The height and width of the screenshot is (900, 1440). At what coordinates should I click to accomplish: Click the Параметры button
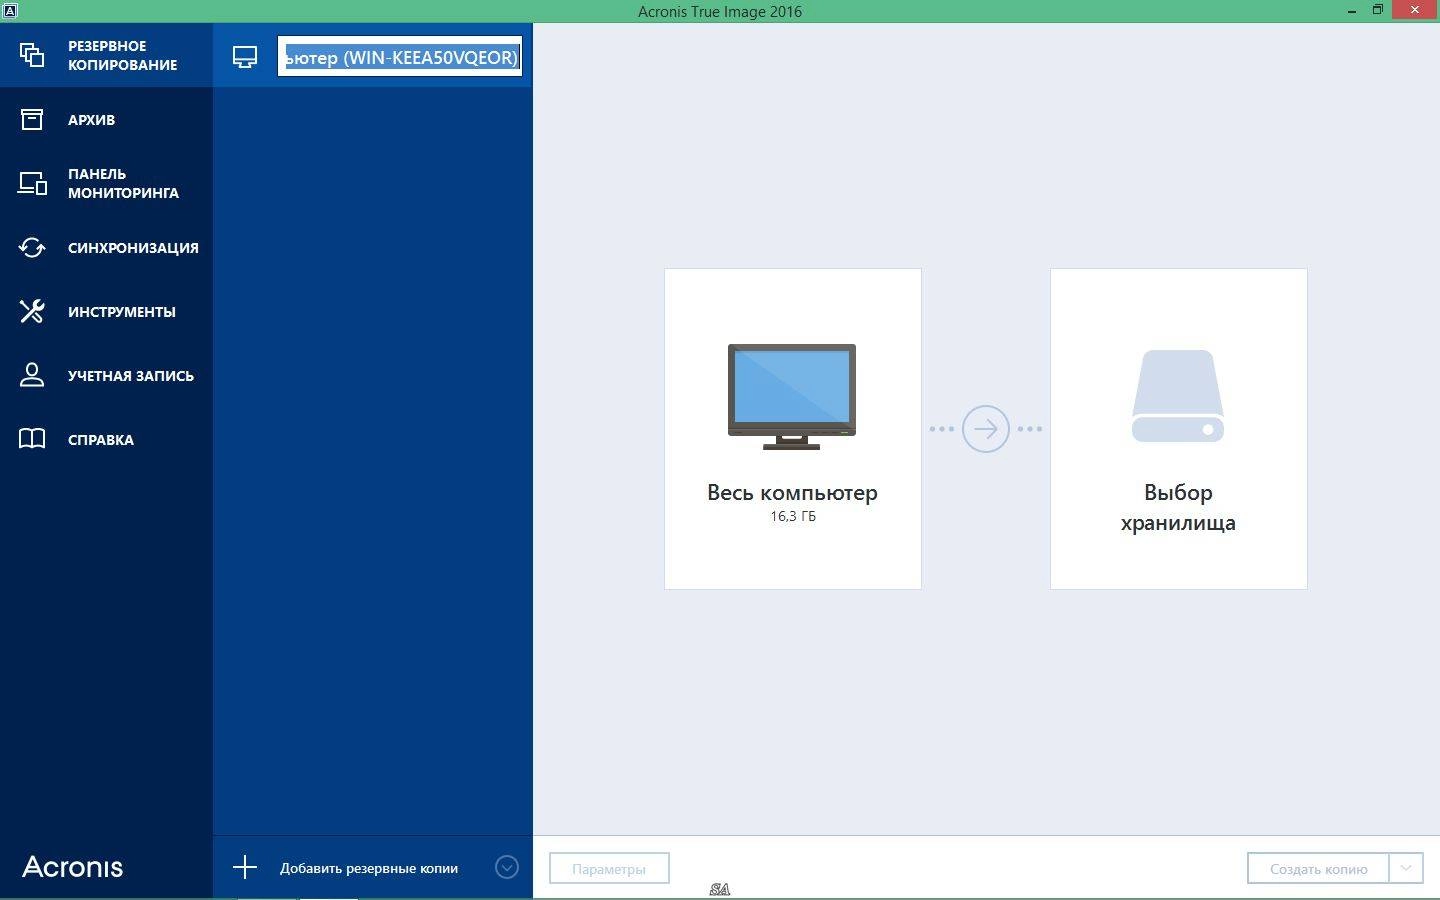pos(609,868)
